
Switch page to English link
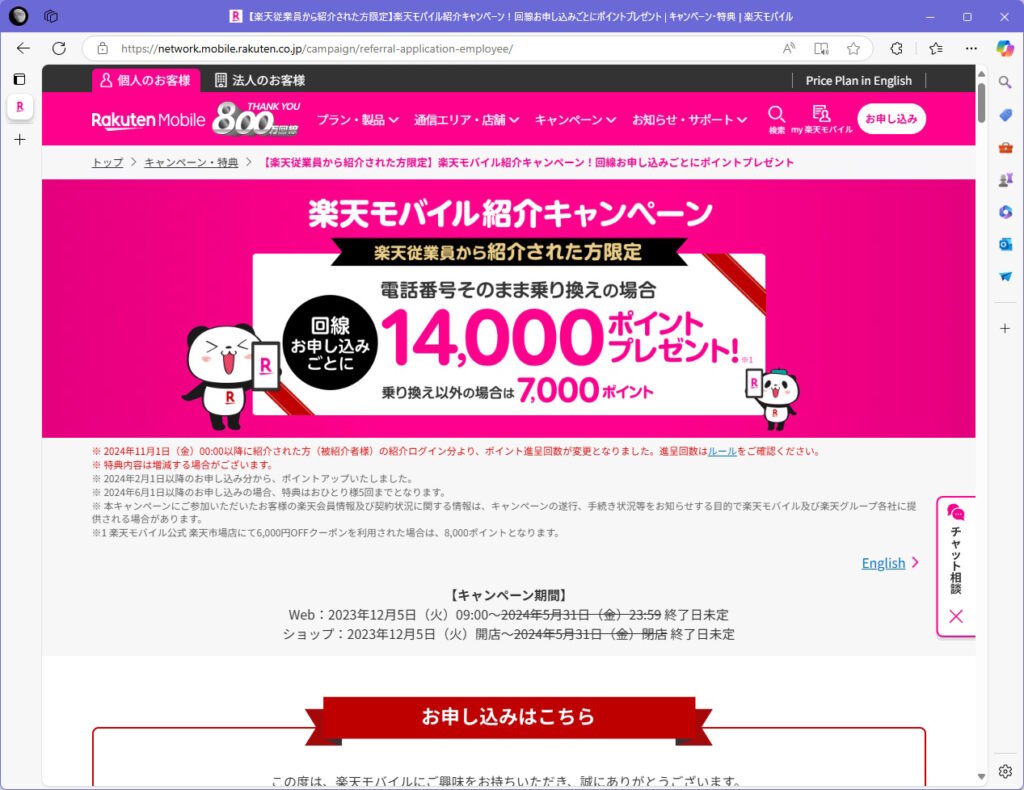(883, 563)
